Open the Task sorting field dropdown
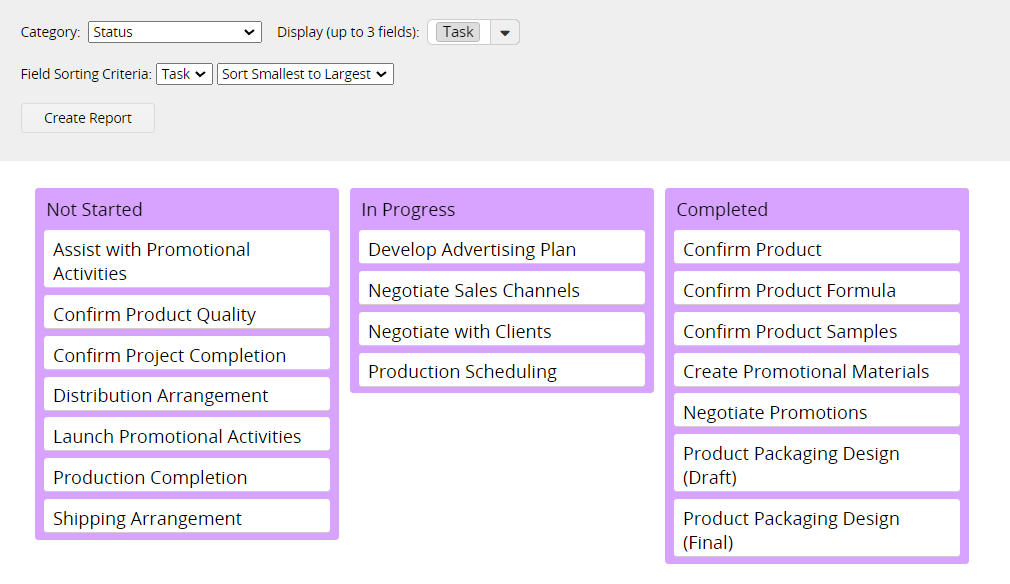 184,74
